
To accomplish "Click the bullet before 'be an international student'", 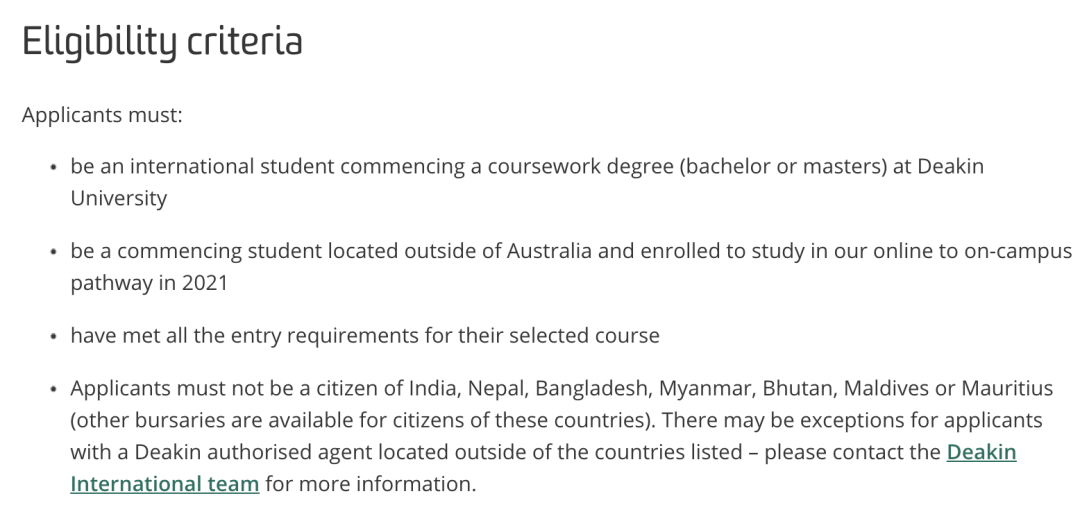I will click(x=54, y=167).
